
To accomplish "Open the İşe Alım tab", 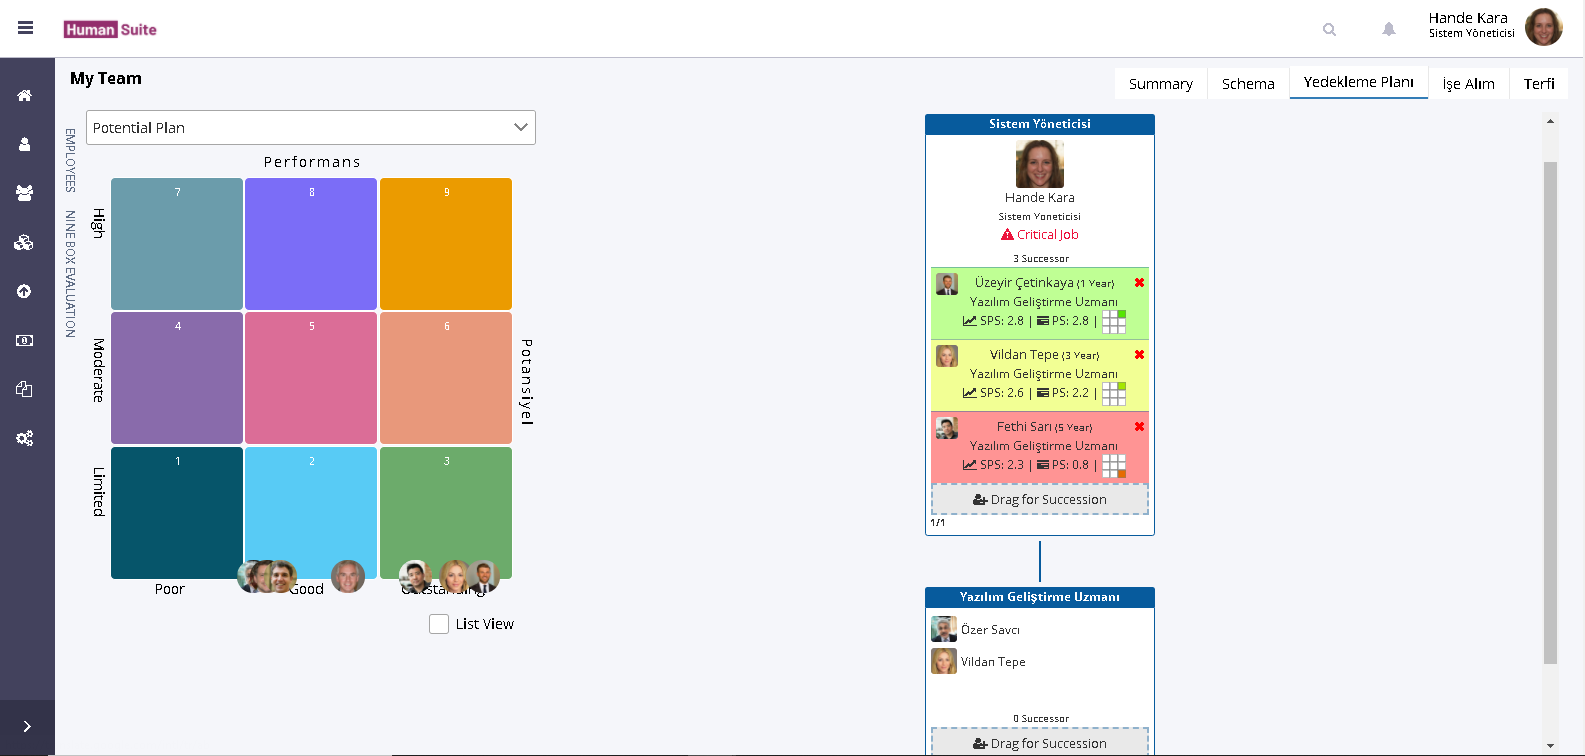I will tap(1468, 84).
